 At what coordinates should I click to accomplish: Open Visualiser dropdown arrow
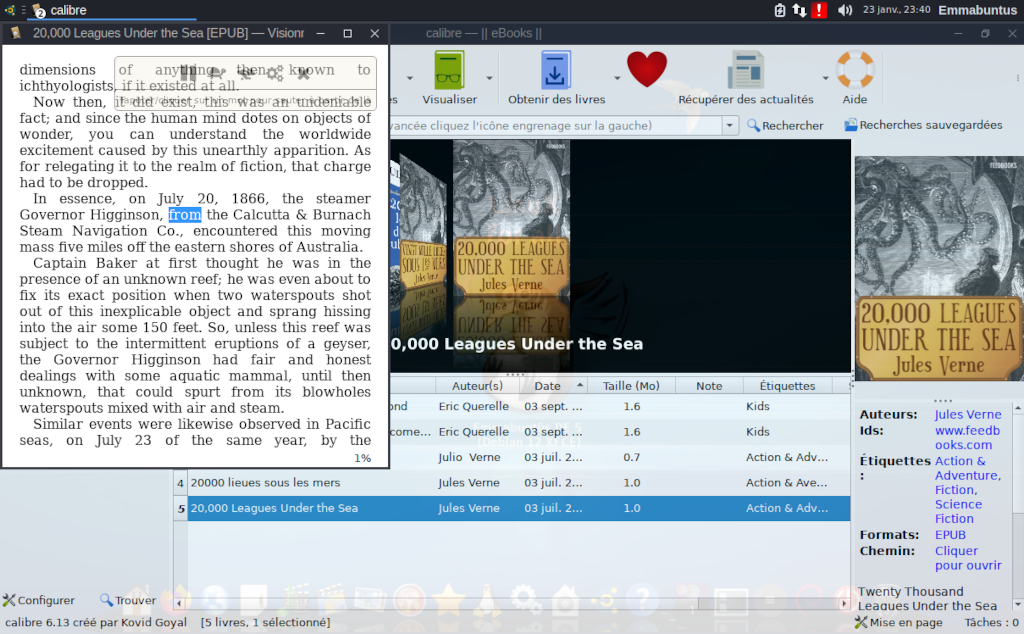489,78
